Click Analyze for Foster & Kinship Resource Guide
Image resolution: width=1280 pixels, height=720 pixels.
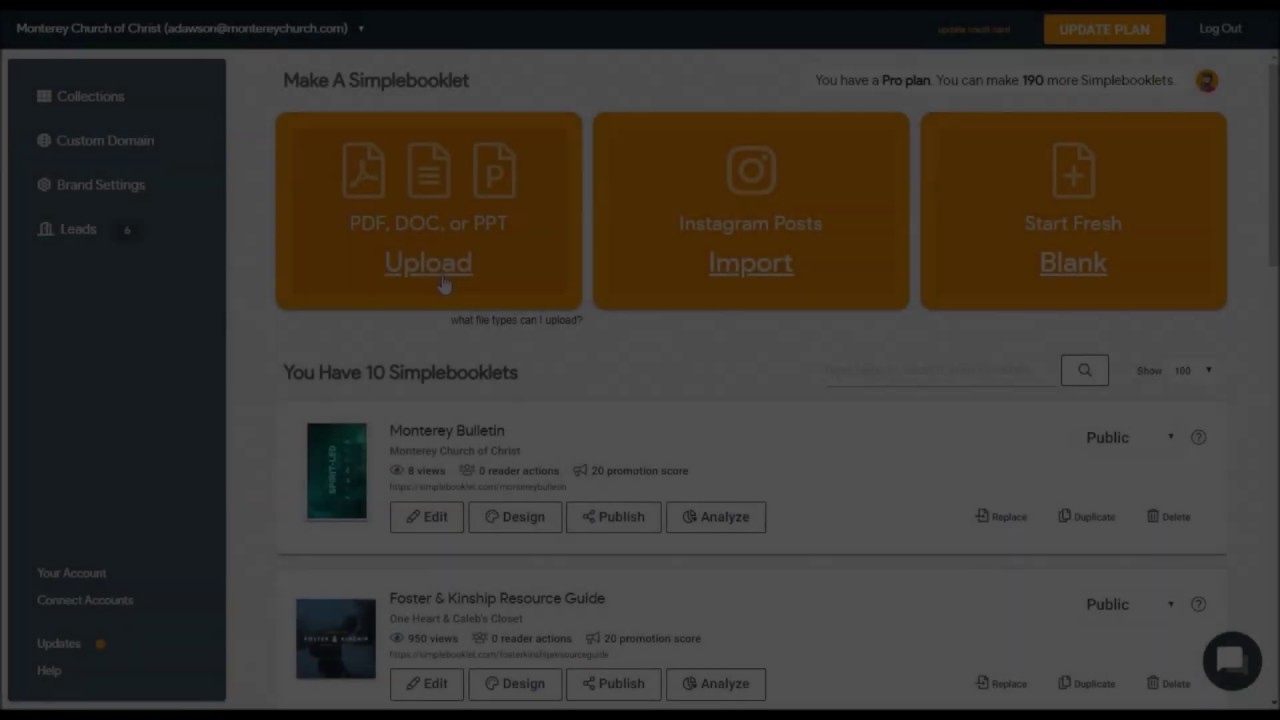(716, 684)
